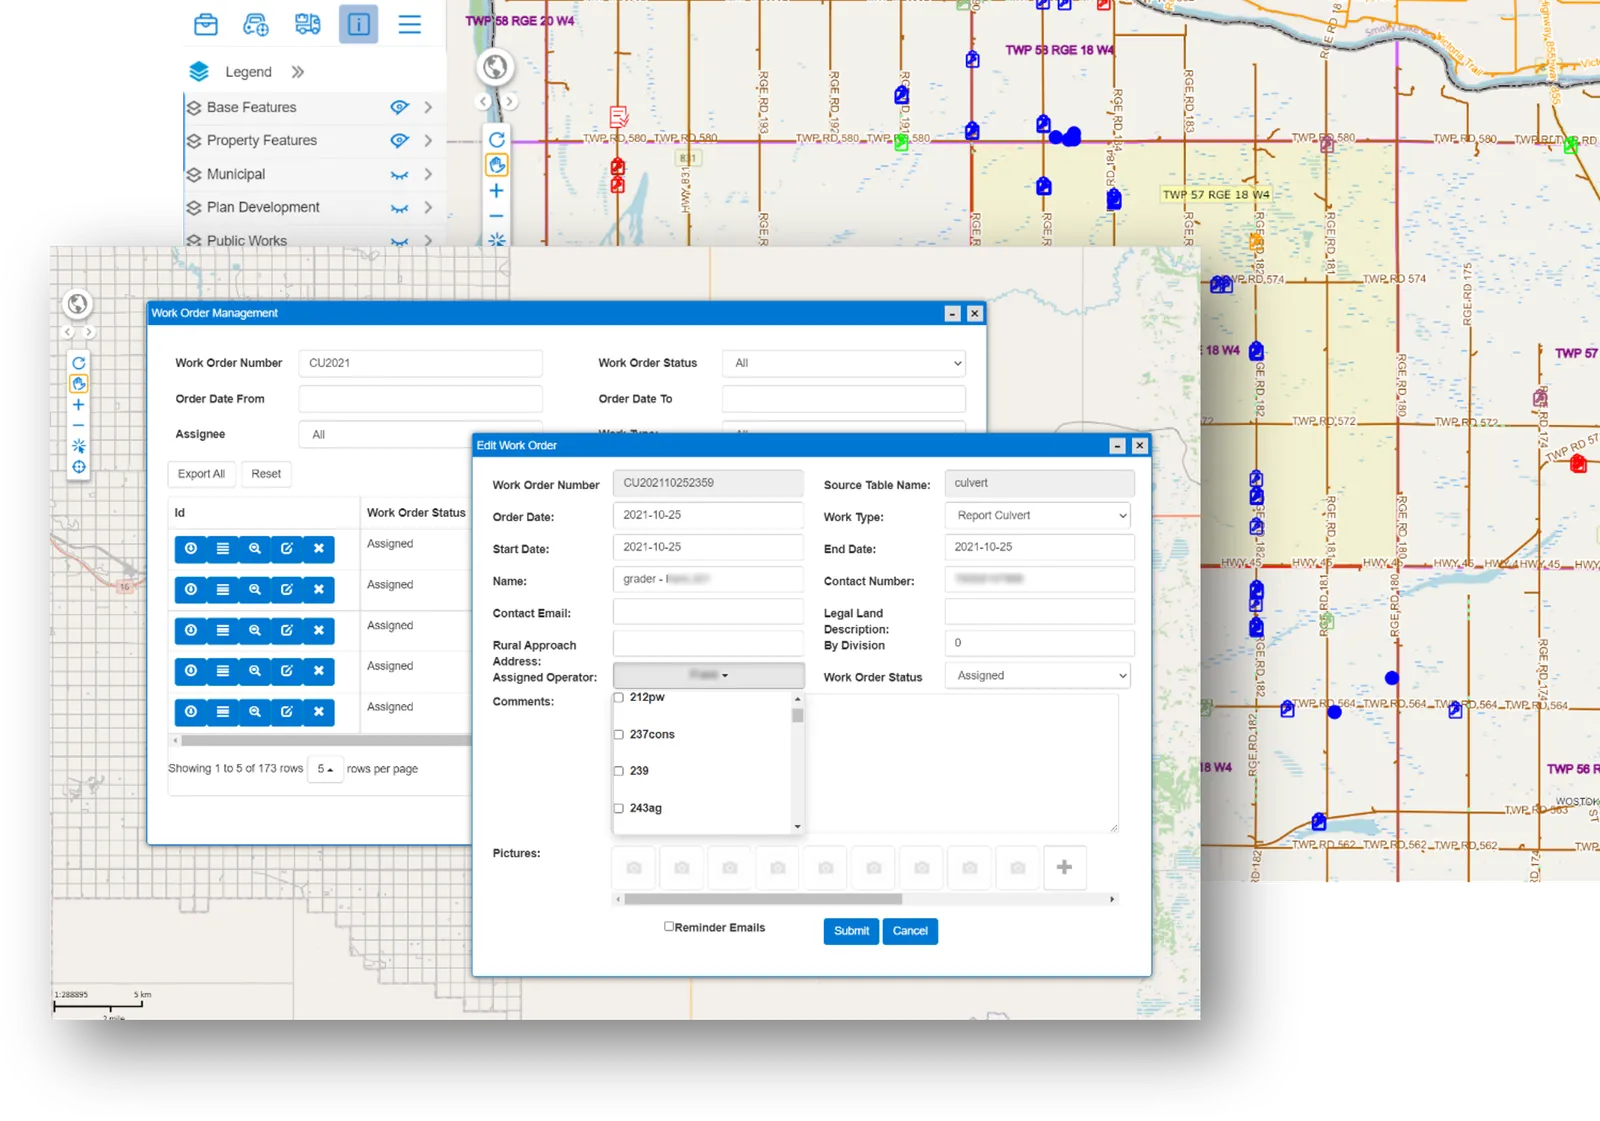Viewport: 1600px width, 1121px height.
Task: Click the Export All button
Action: click(201, 474)
